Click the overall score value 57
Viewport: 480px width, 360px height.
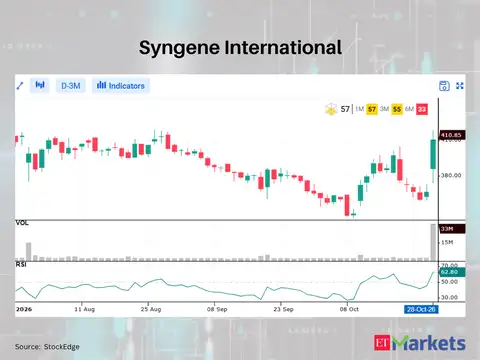[345, 109]
